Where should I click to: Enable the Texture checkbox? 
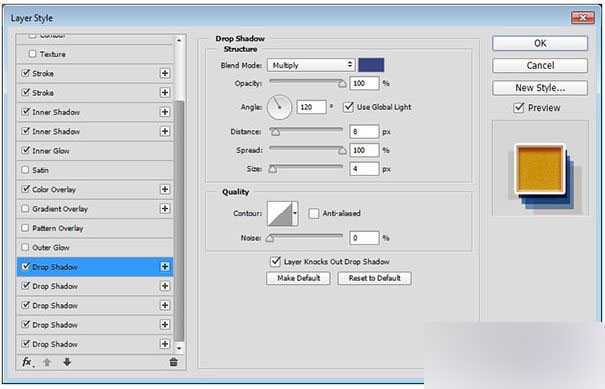click(32, 54)
